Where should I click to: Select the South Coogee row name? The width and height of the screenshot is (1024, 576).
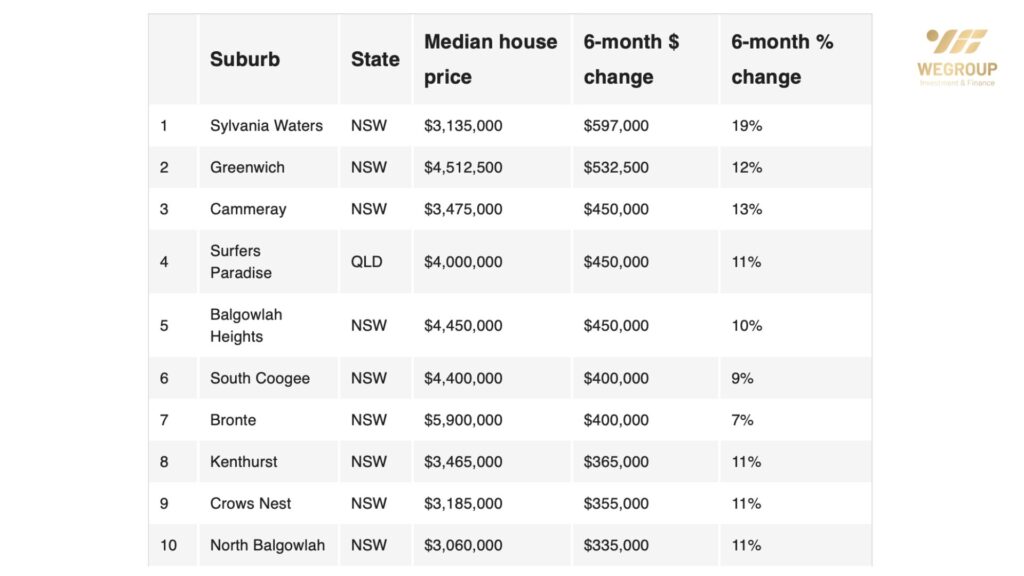tap(260, 379)
